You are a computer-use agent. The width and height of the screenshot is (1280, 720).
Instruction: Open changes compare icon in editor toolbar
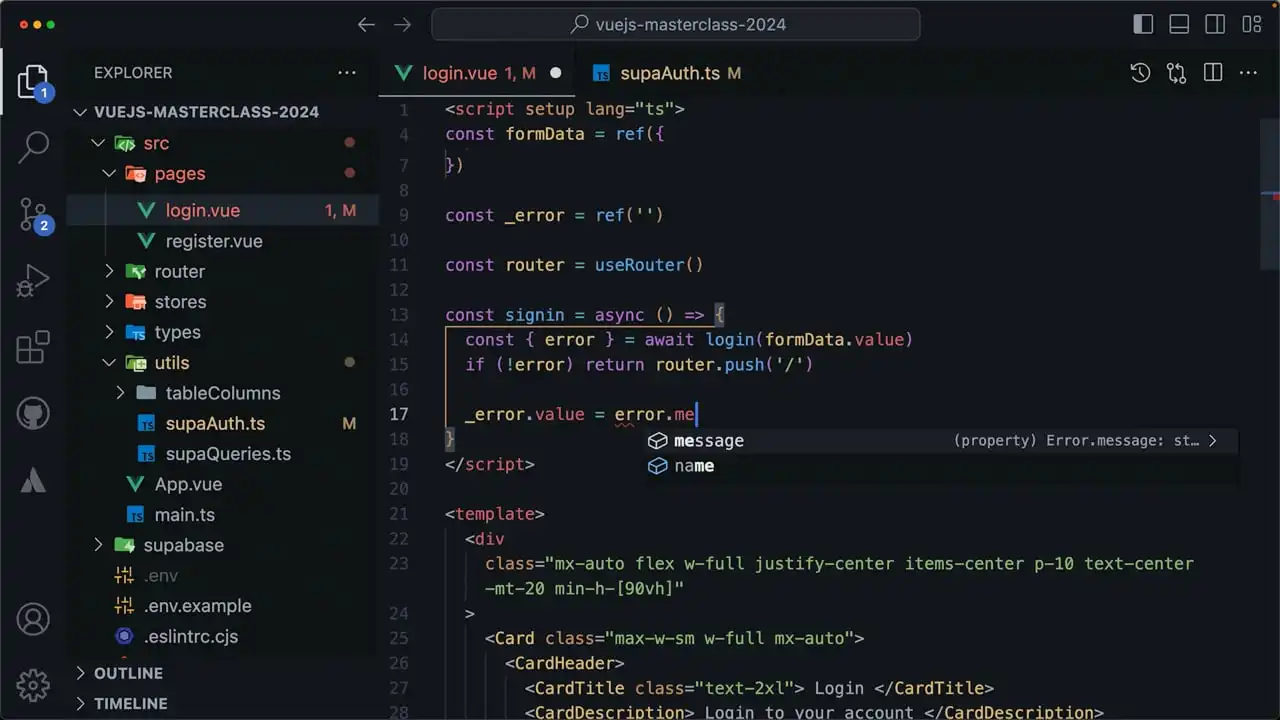(x=1176, y=73)
